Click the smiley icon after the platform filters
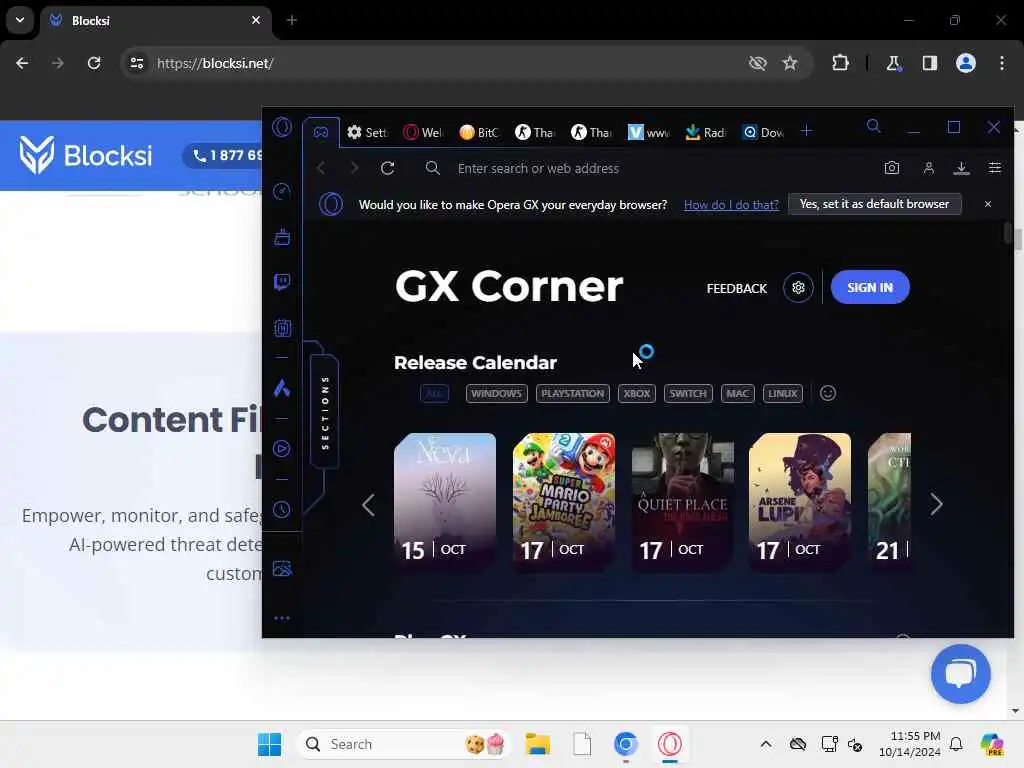This screenshot has height=768, width=1024. tap(827, 393)
